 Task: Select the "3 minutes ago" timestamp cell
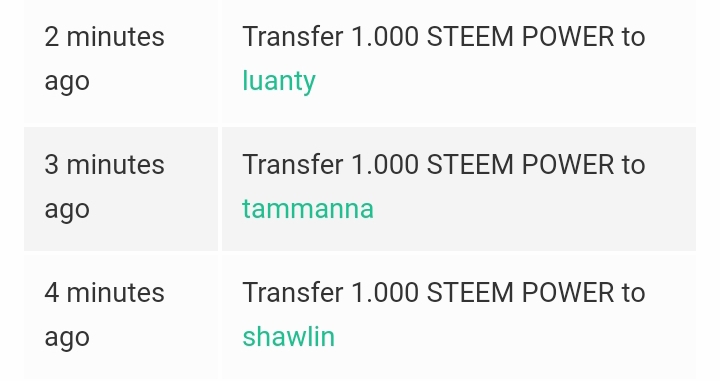tap(121, 189)
